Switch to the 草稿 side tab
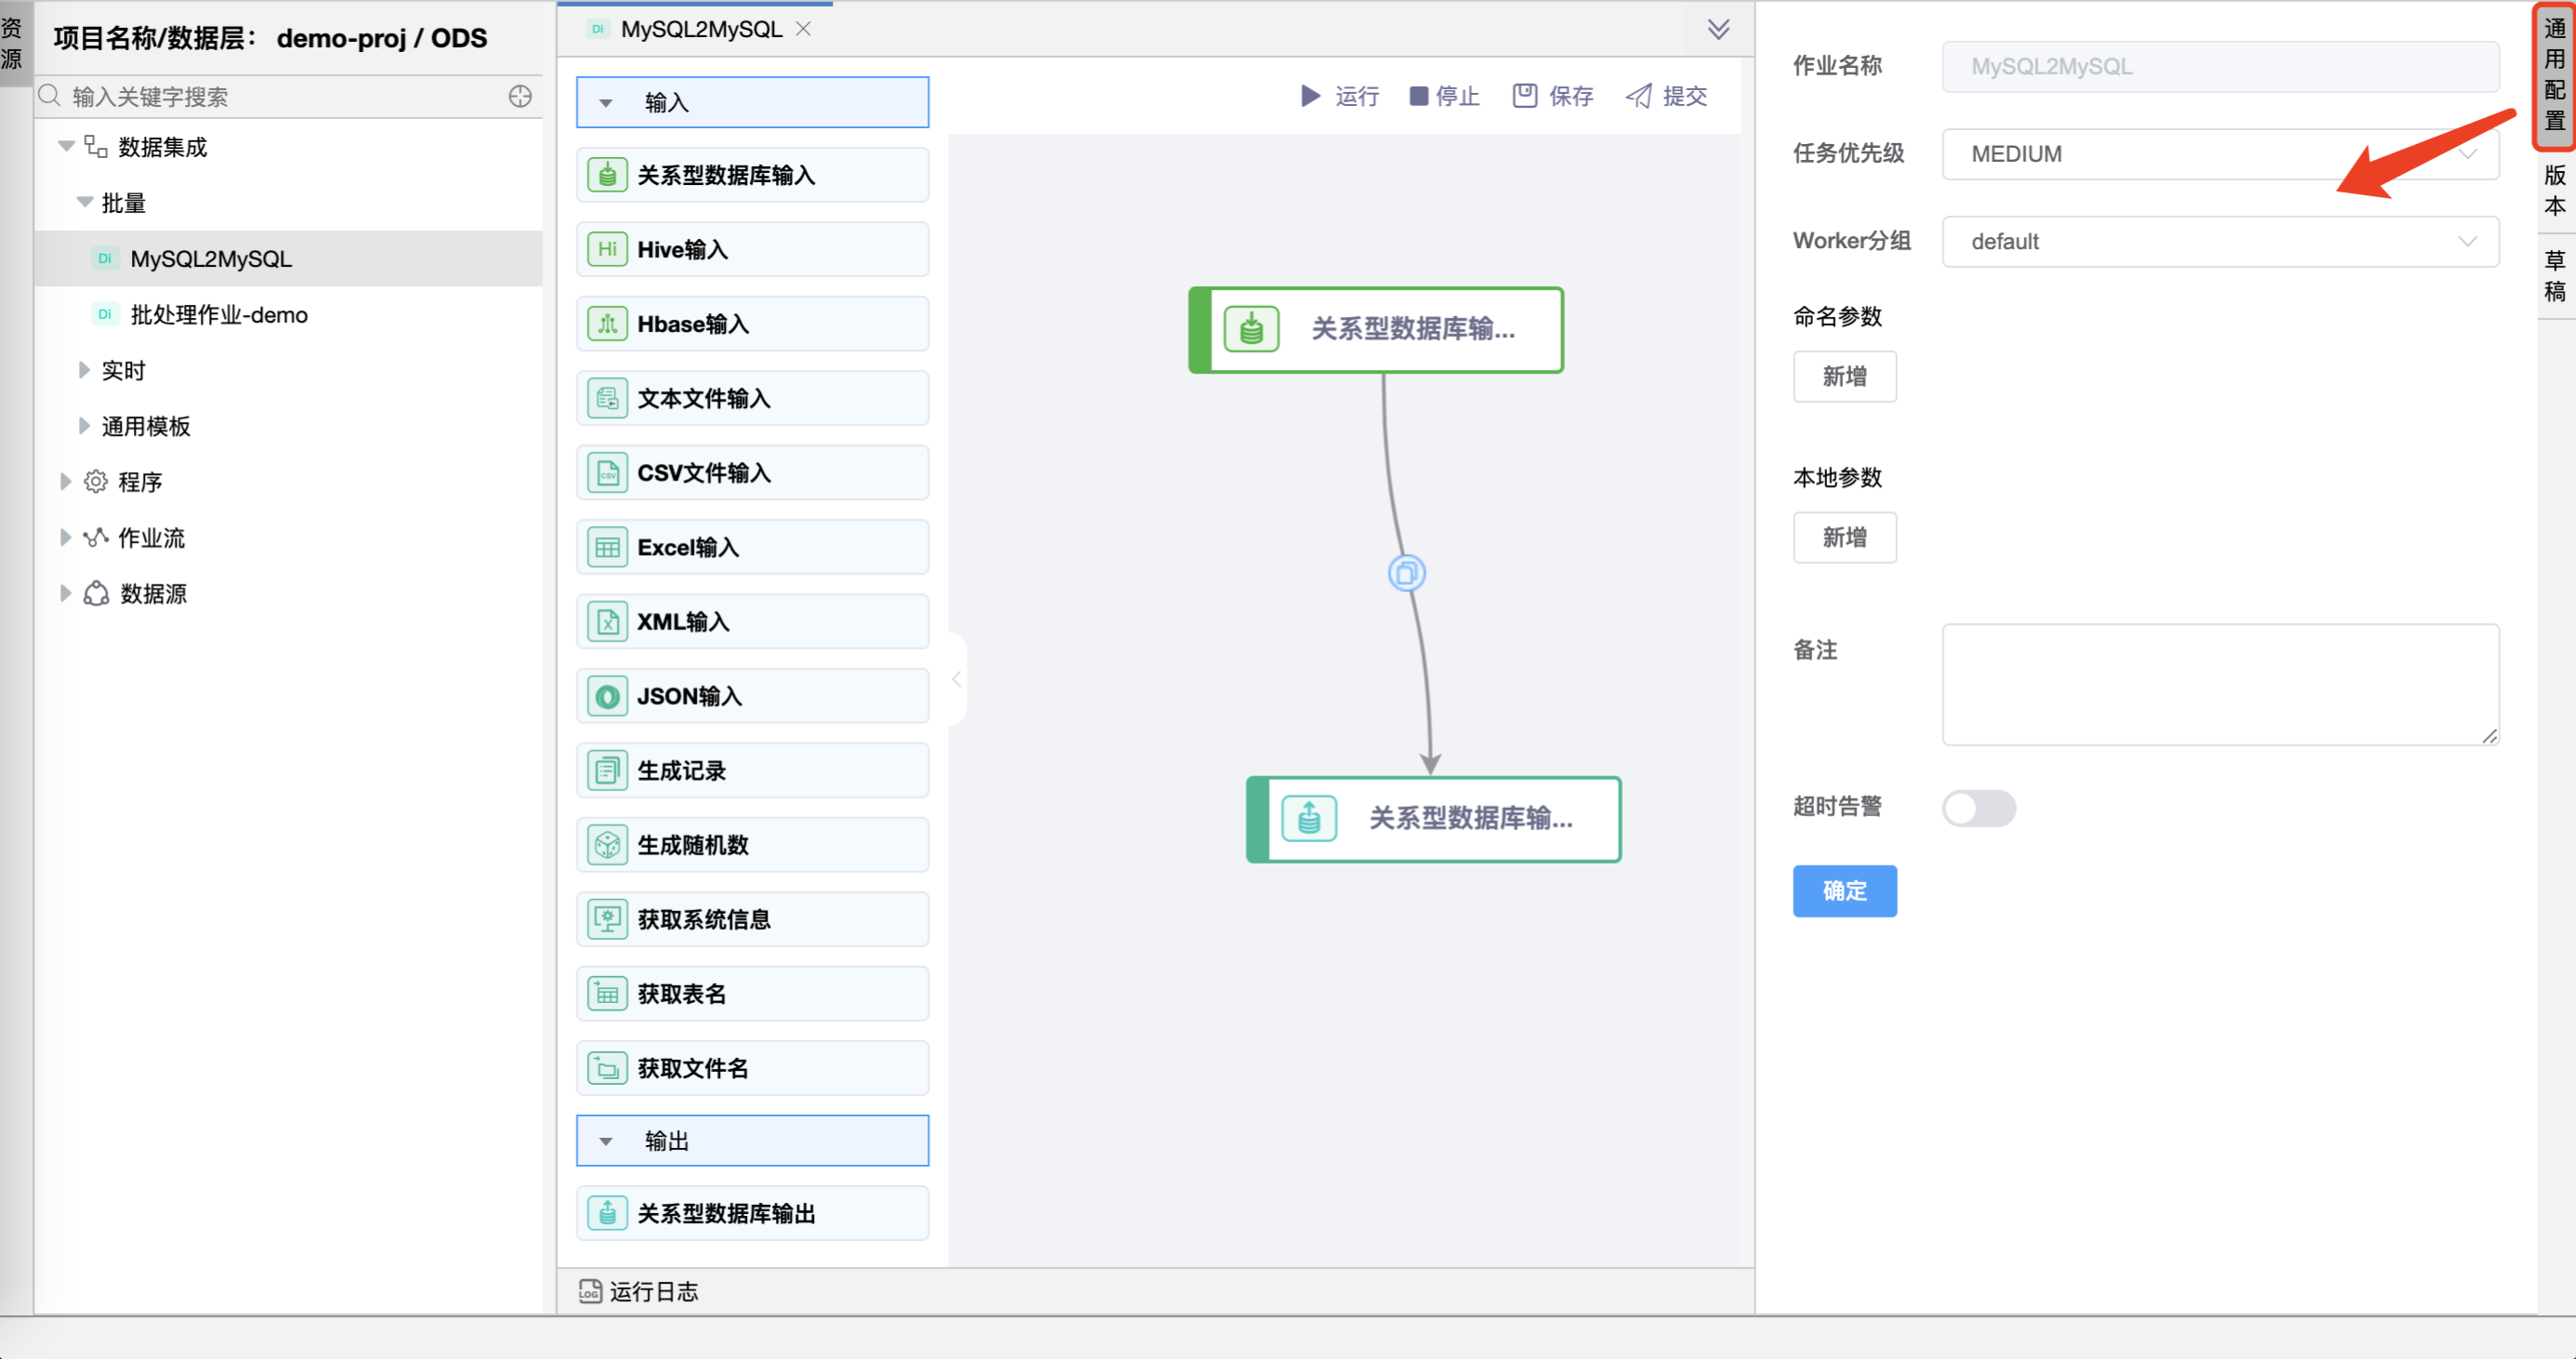Image resolution: width=2576 pixels, height=1359 pixels. 2554,276
